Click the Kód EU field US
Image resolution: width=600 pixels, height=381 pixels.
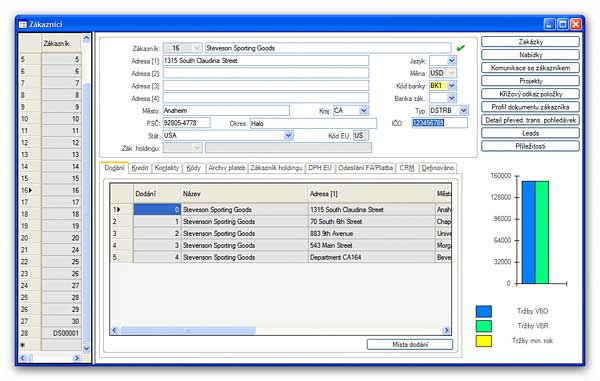pyautogui.click(x=361, y=135)
